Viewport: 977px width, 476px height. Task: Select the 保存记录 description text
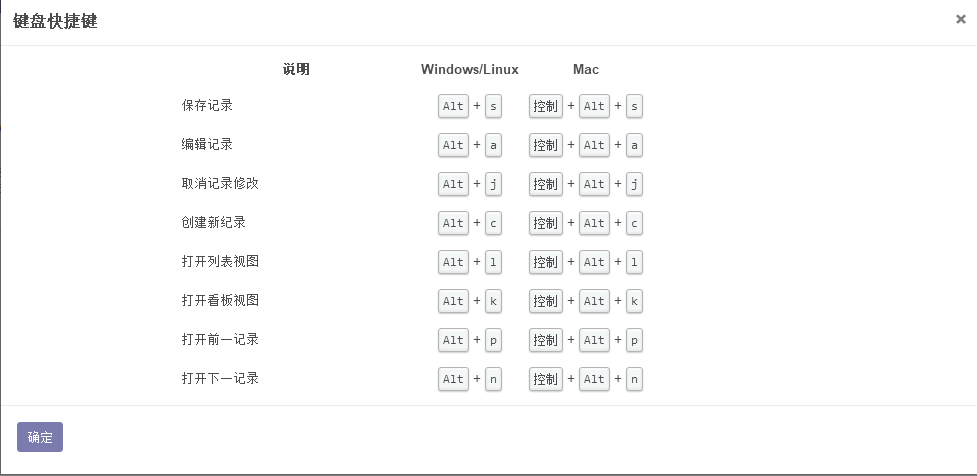(207, 105)
